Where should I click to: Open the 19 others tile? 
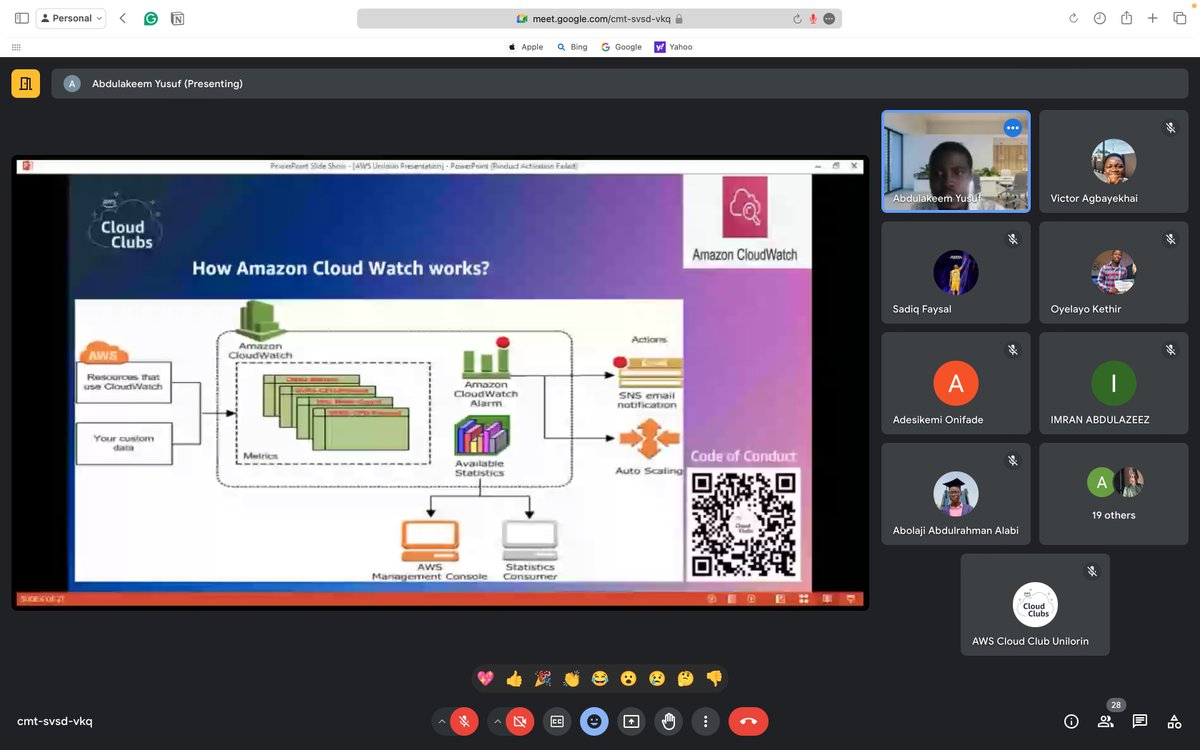click(1113, 494)
